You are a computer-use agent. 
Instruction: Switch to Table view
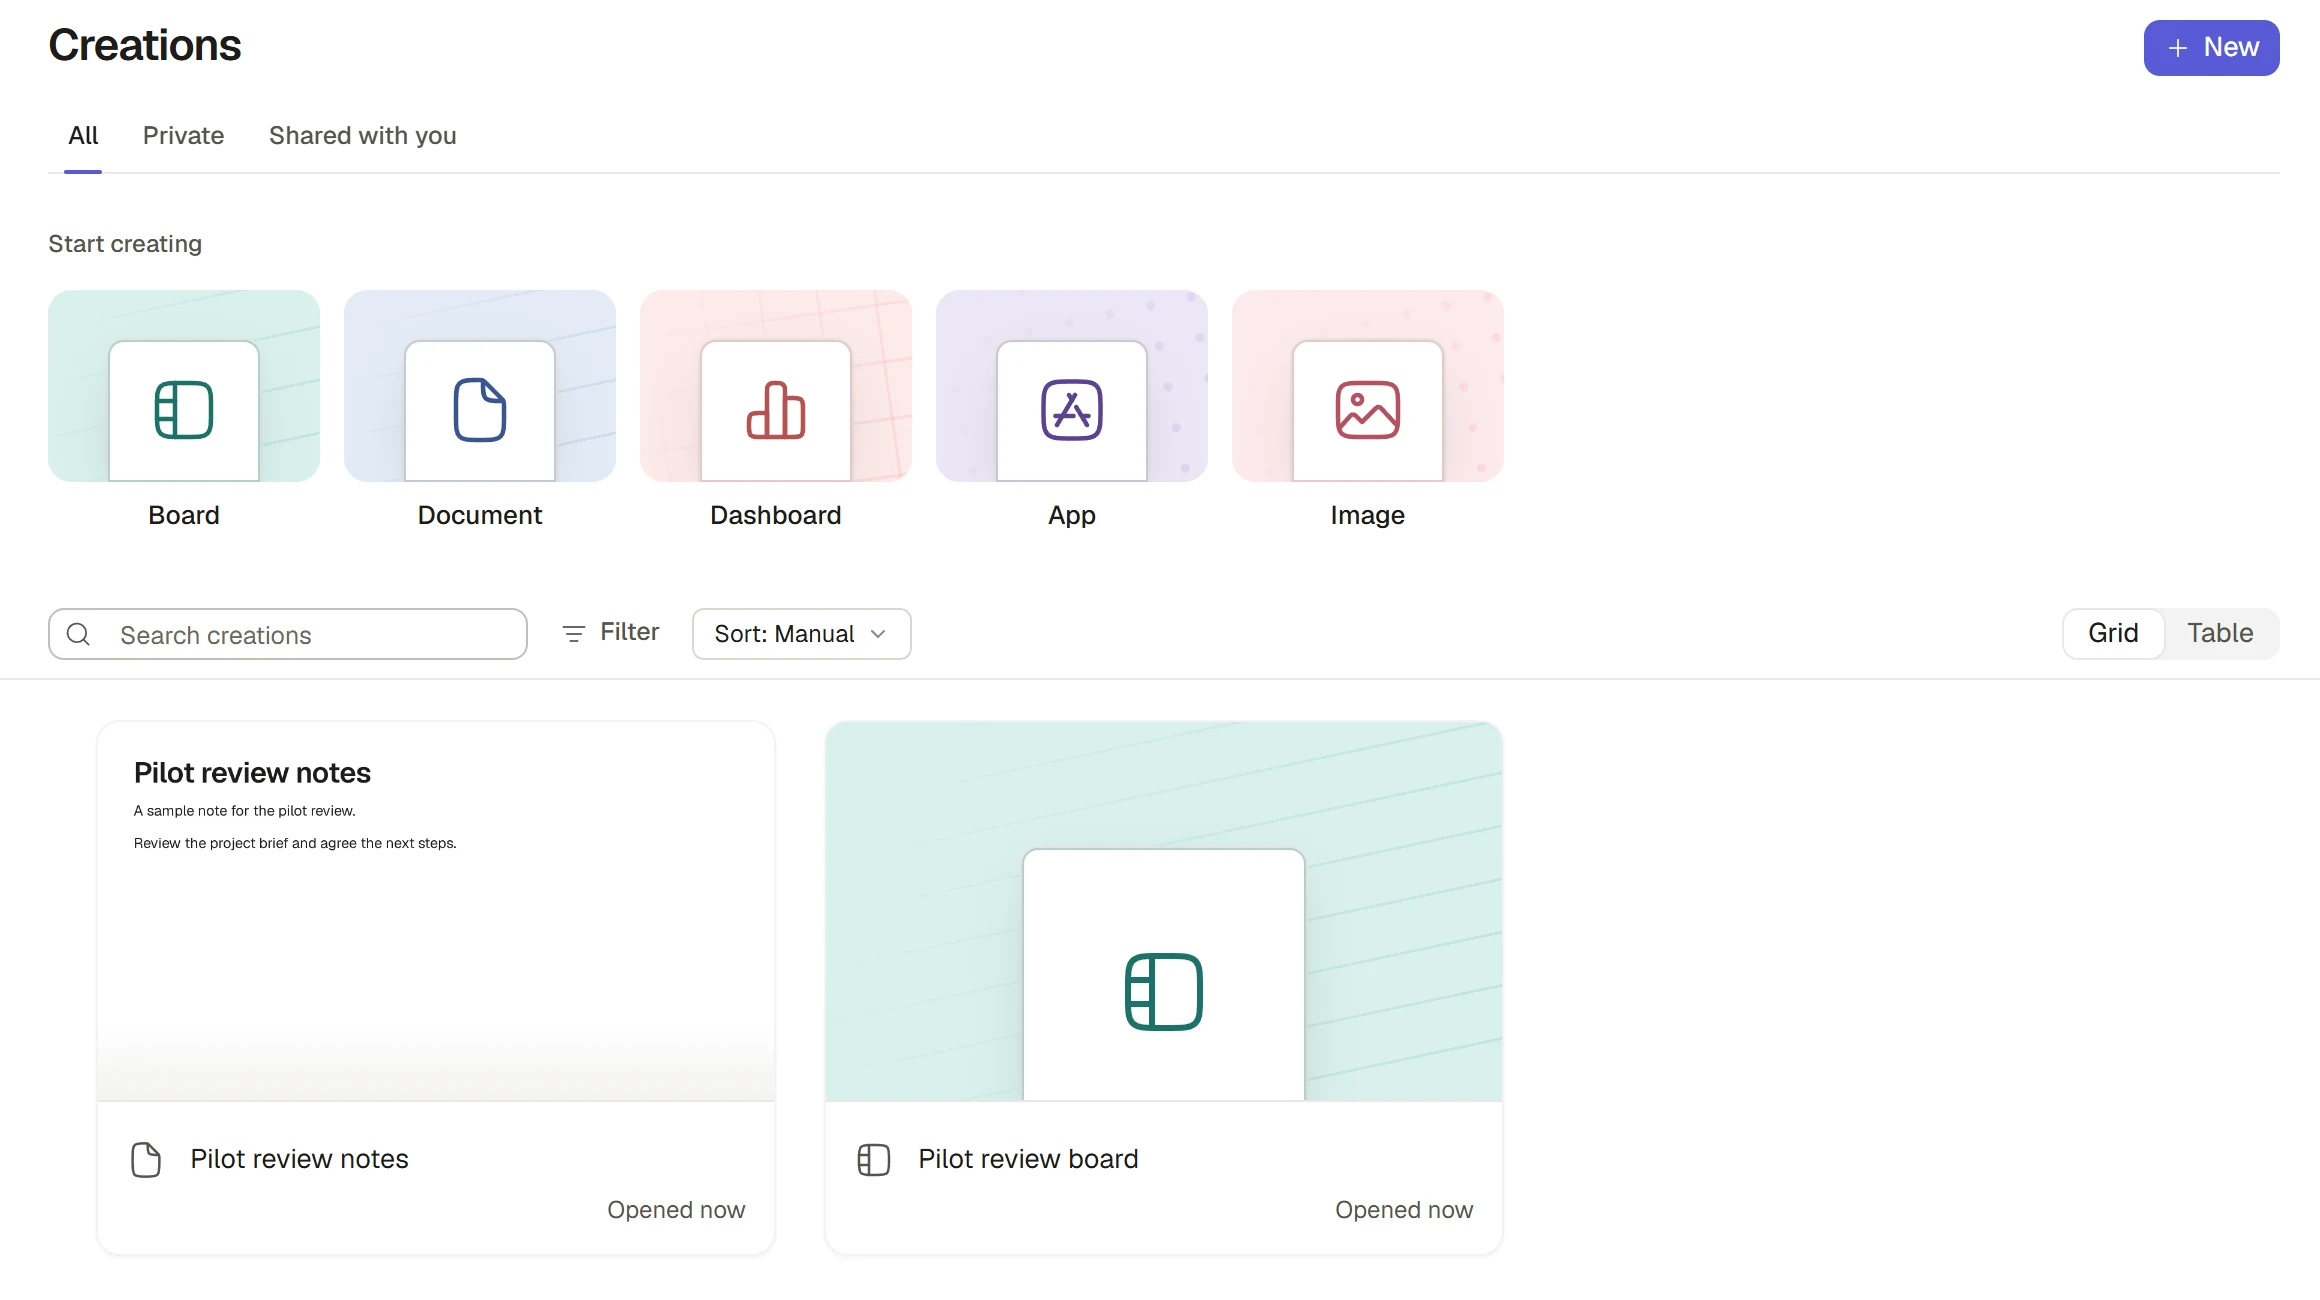click(x=2220, y=633)
